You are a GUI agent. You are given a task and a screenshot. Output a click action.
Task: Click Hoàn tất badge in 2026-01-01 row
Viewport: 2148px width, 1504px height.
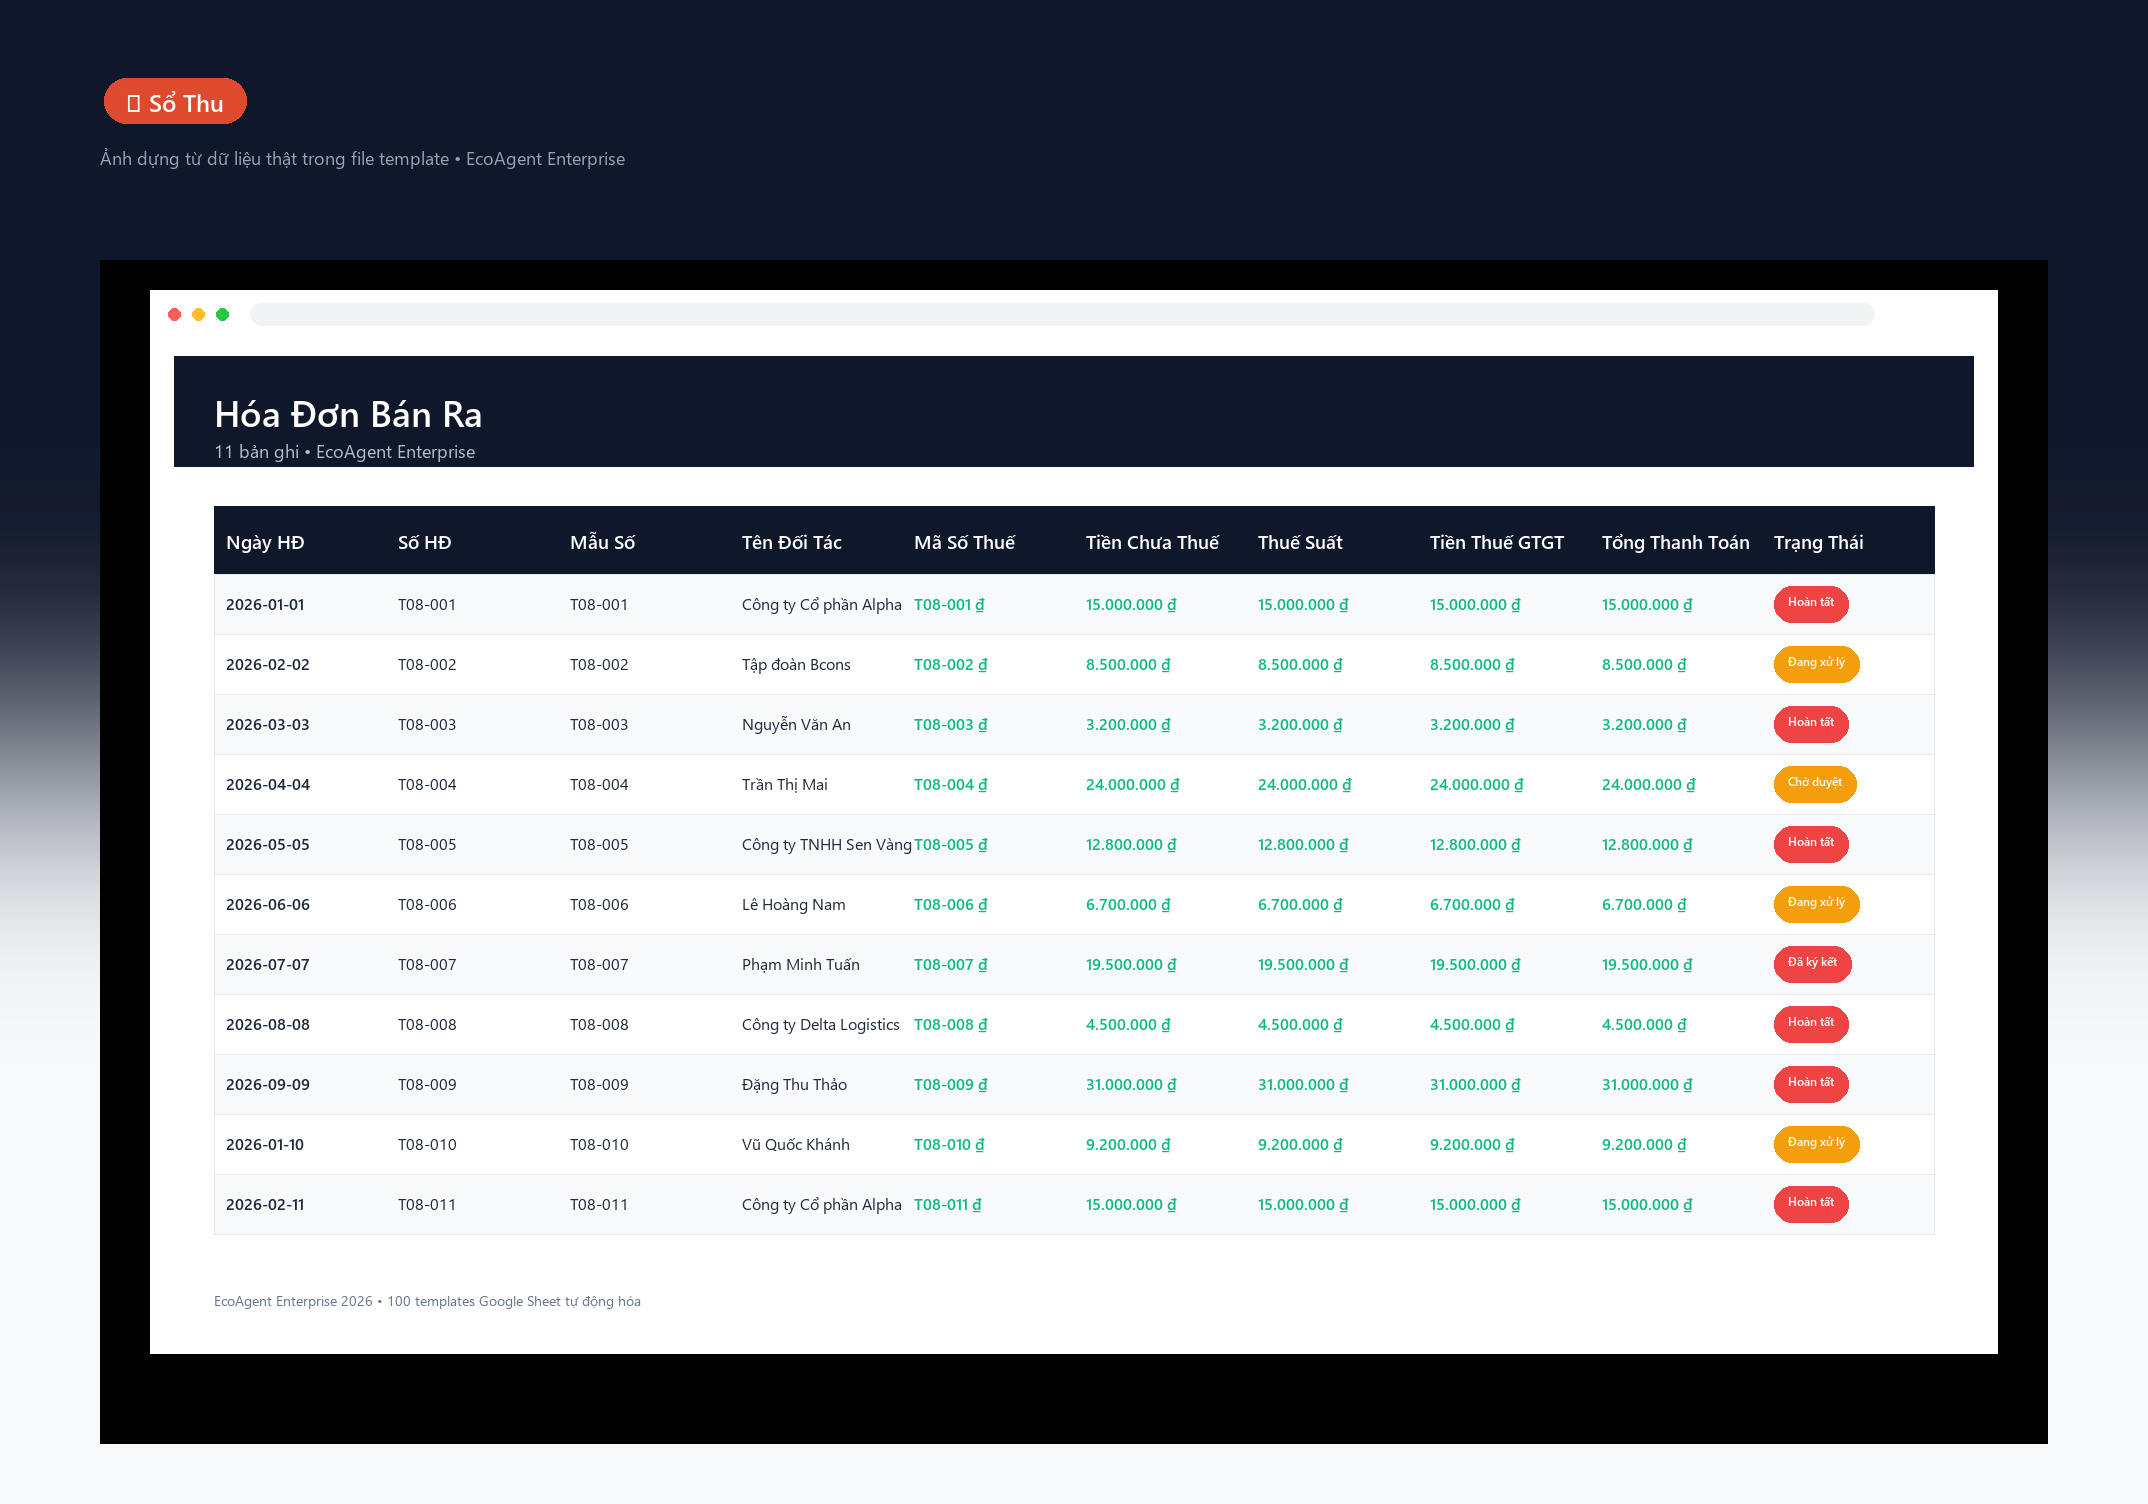(x=1811, y=603)
